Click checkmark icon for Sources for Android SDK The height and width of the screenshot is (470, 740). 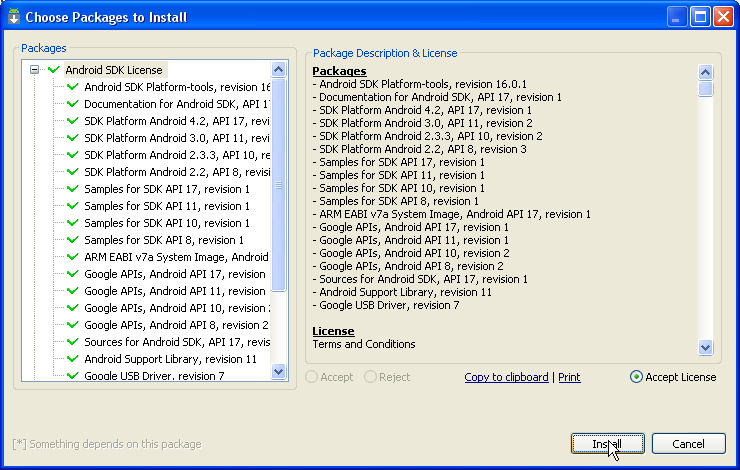73,342
